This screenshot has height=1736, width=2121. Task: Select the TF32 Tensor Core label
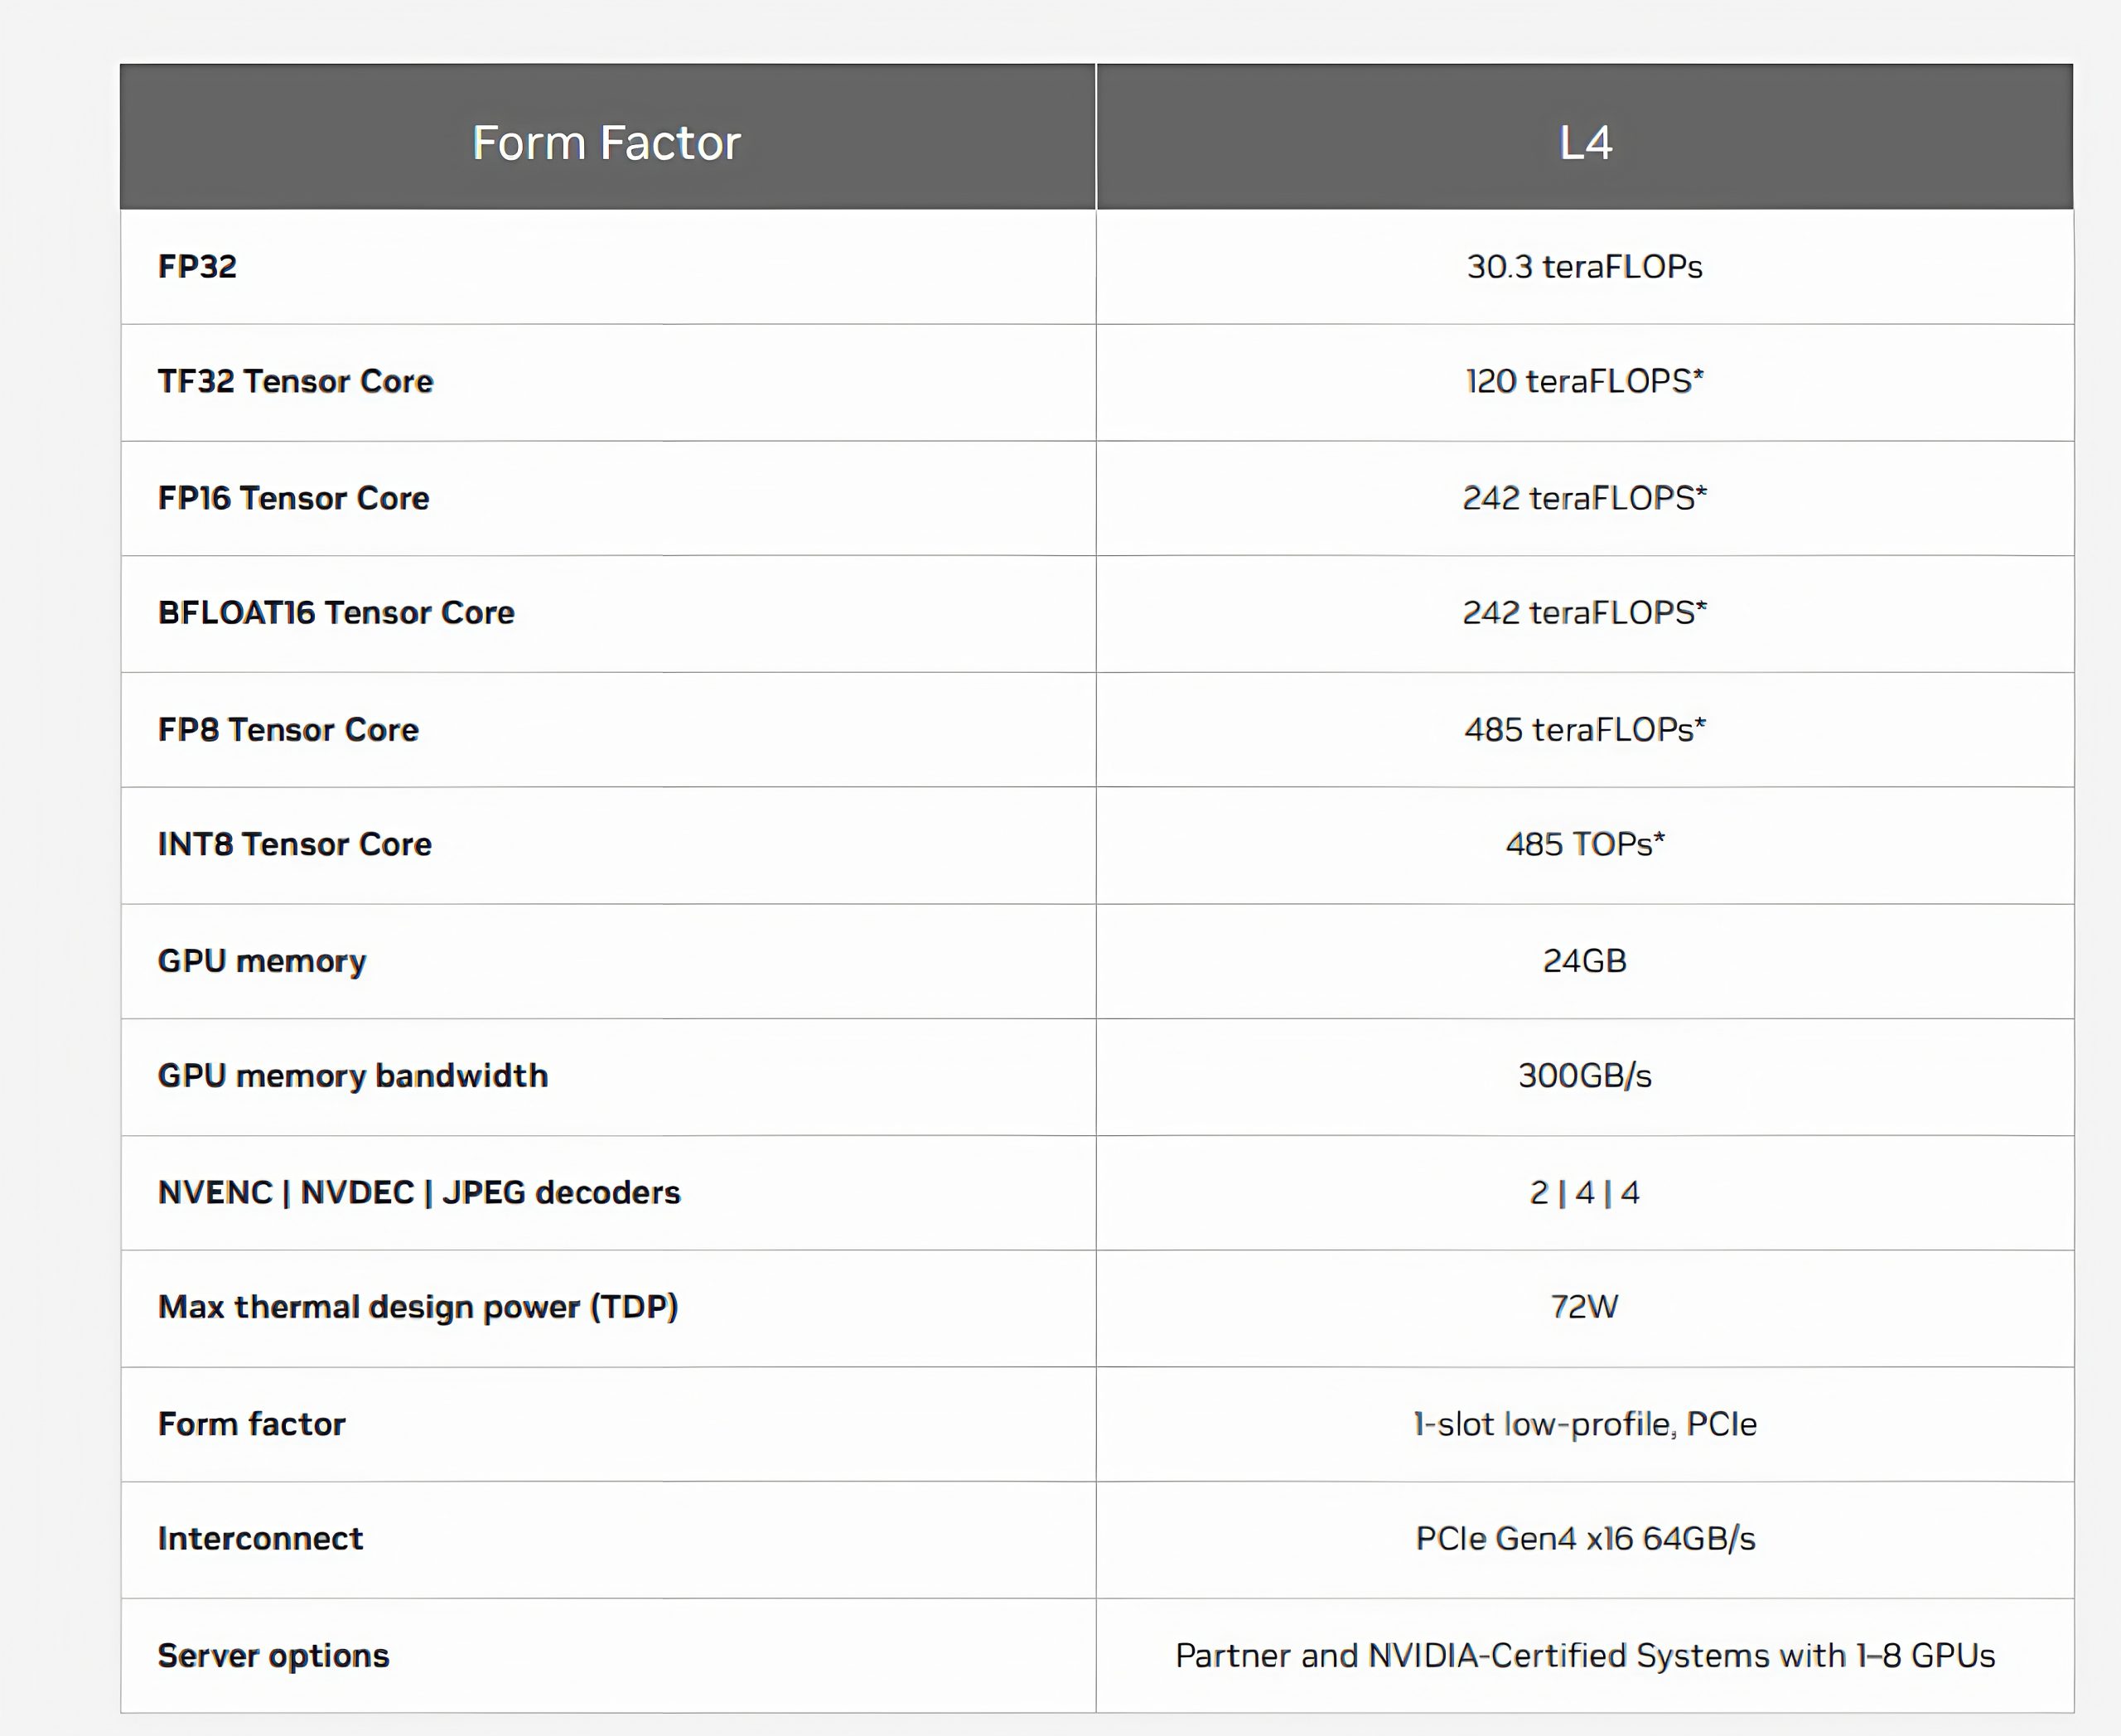(x=295, y=382)
